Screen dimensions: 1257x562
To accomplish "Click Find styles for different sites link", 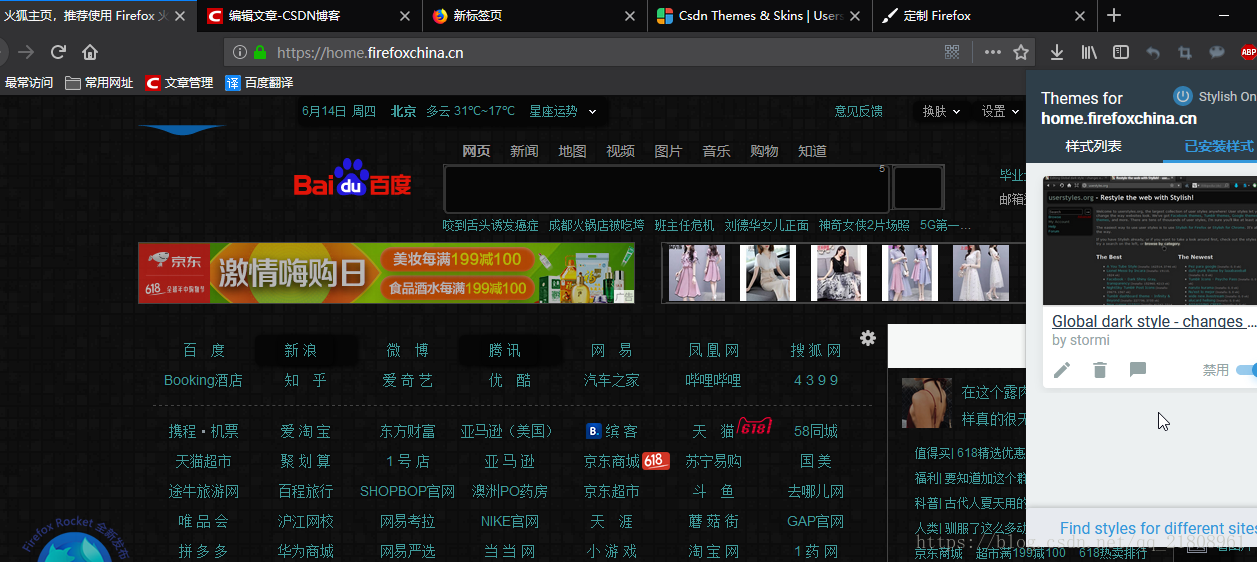I will pyautogui.click(x=1158, y=528).
